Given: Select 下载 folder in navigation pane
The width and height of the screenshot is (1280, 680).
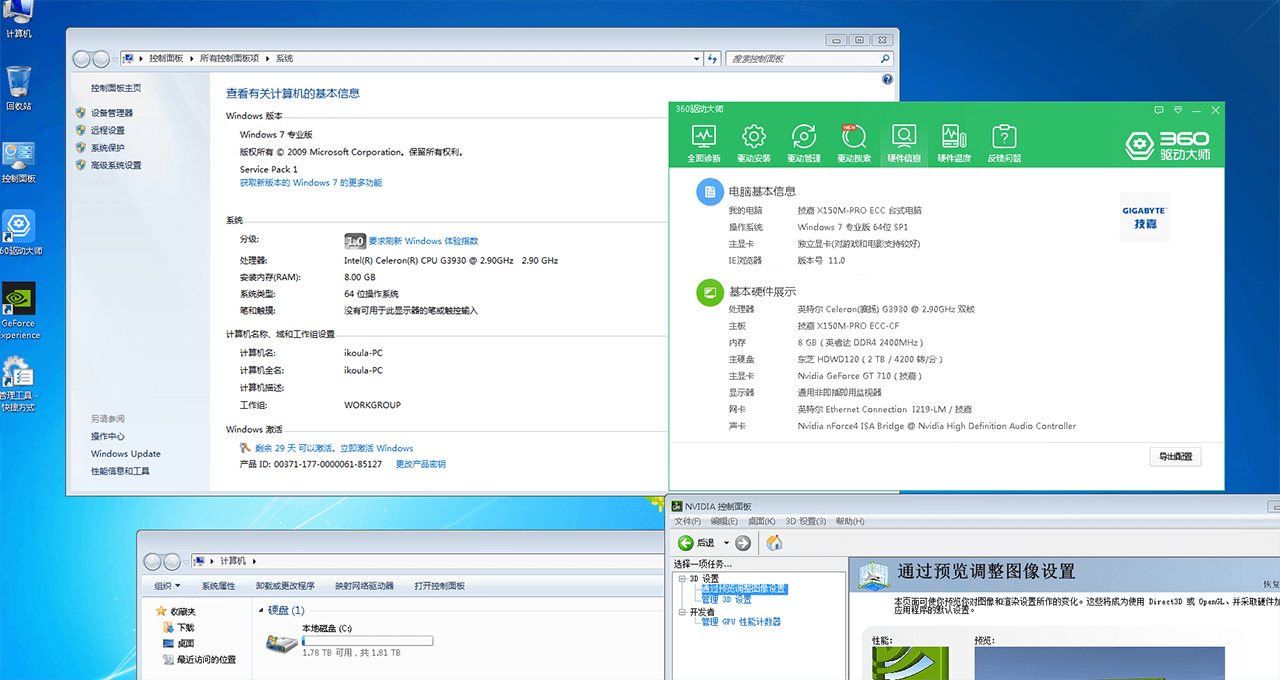Looking at the screenshot, I should point(179,627).
